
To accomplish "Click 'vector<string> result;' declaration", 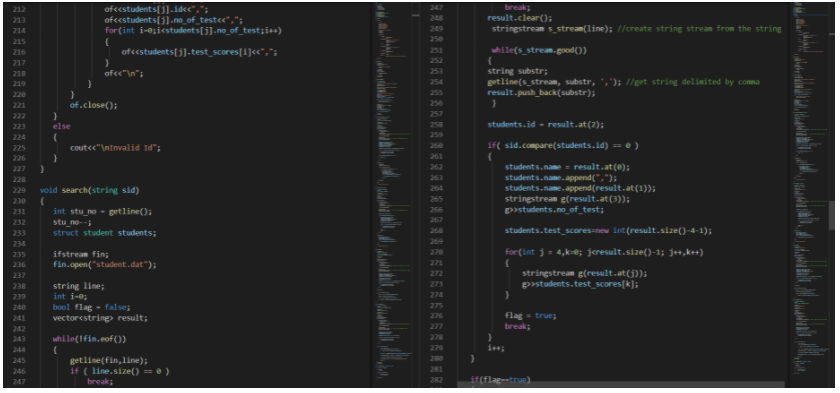I will coord(100,318).
